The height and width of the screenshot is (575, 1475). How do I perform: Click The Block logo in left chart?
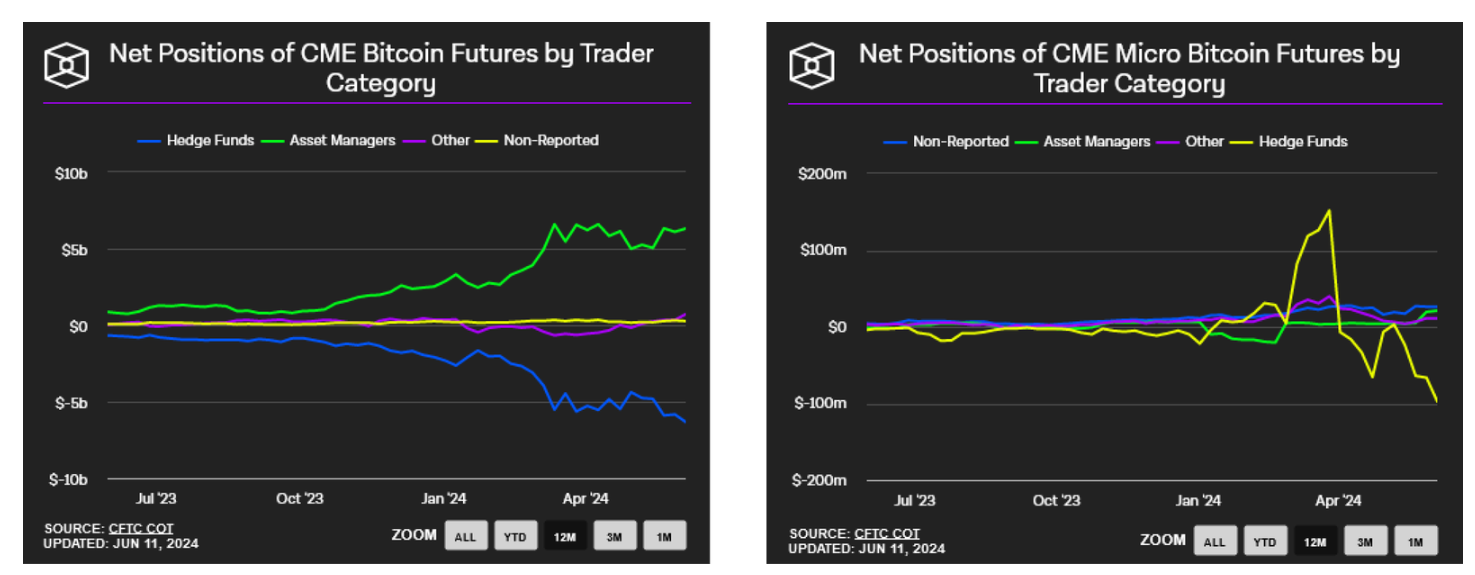(67, 65)
